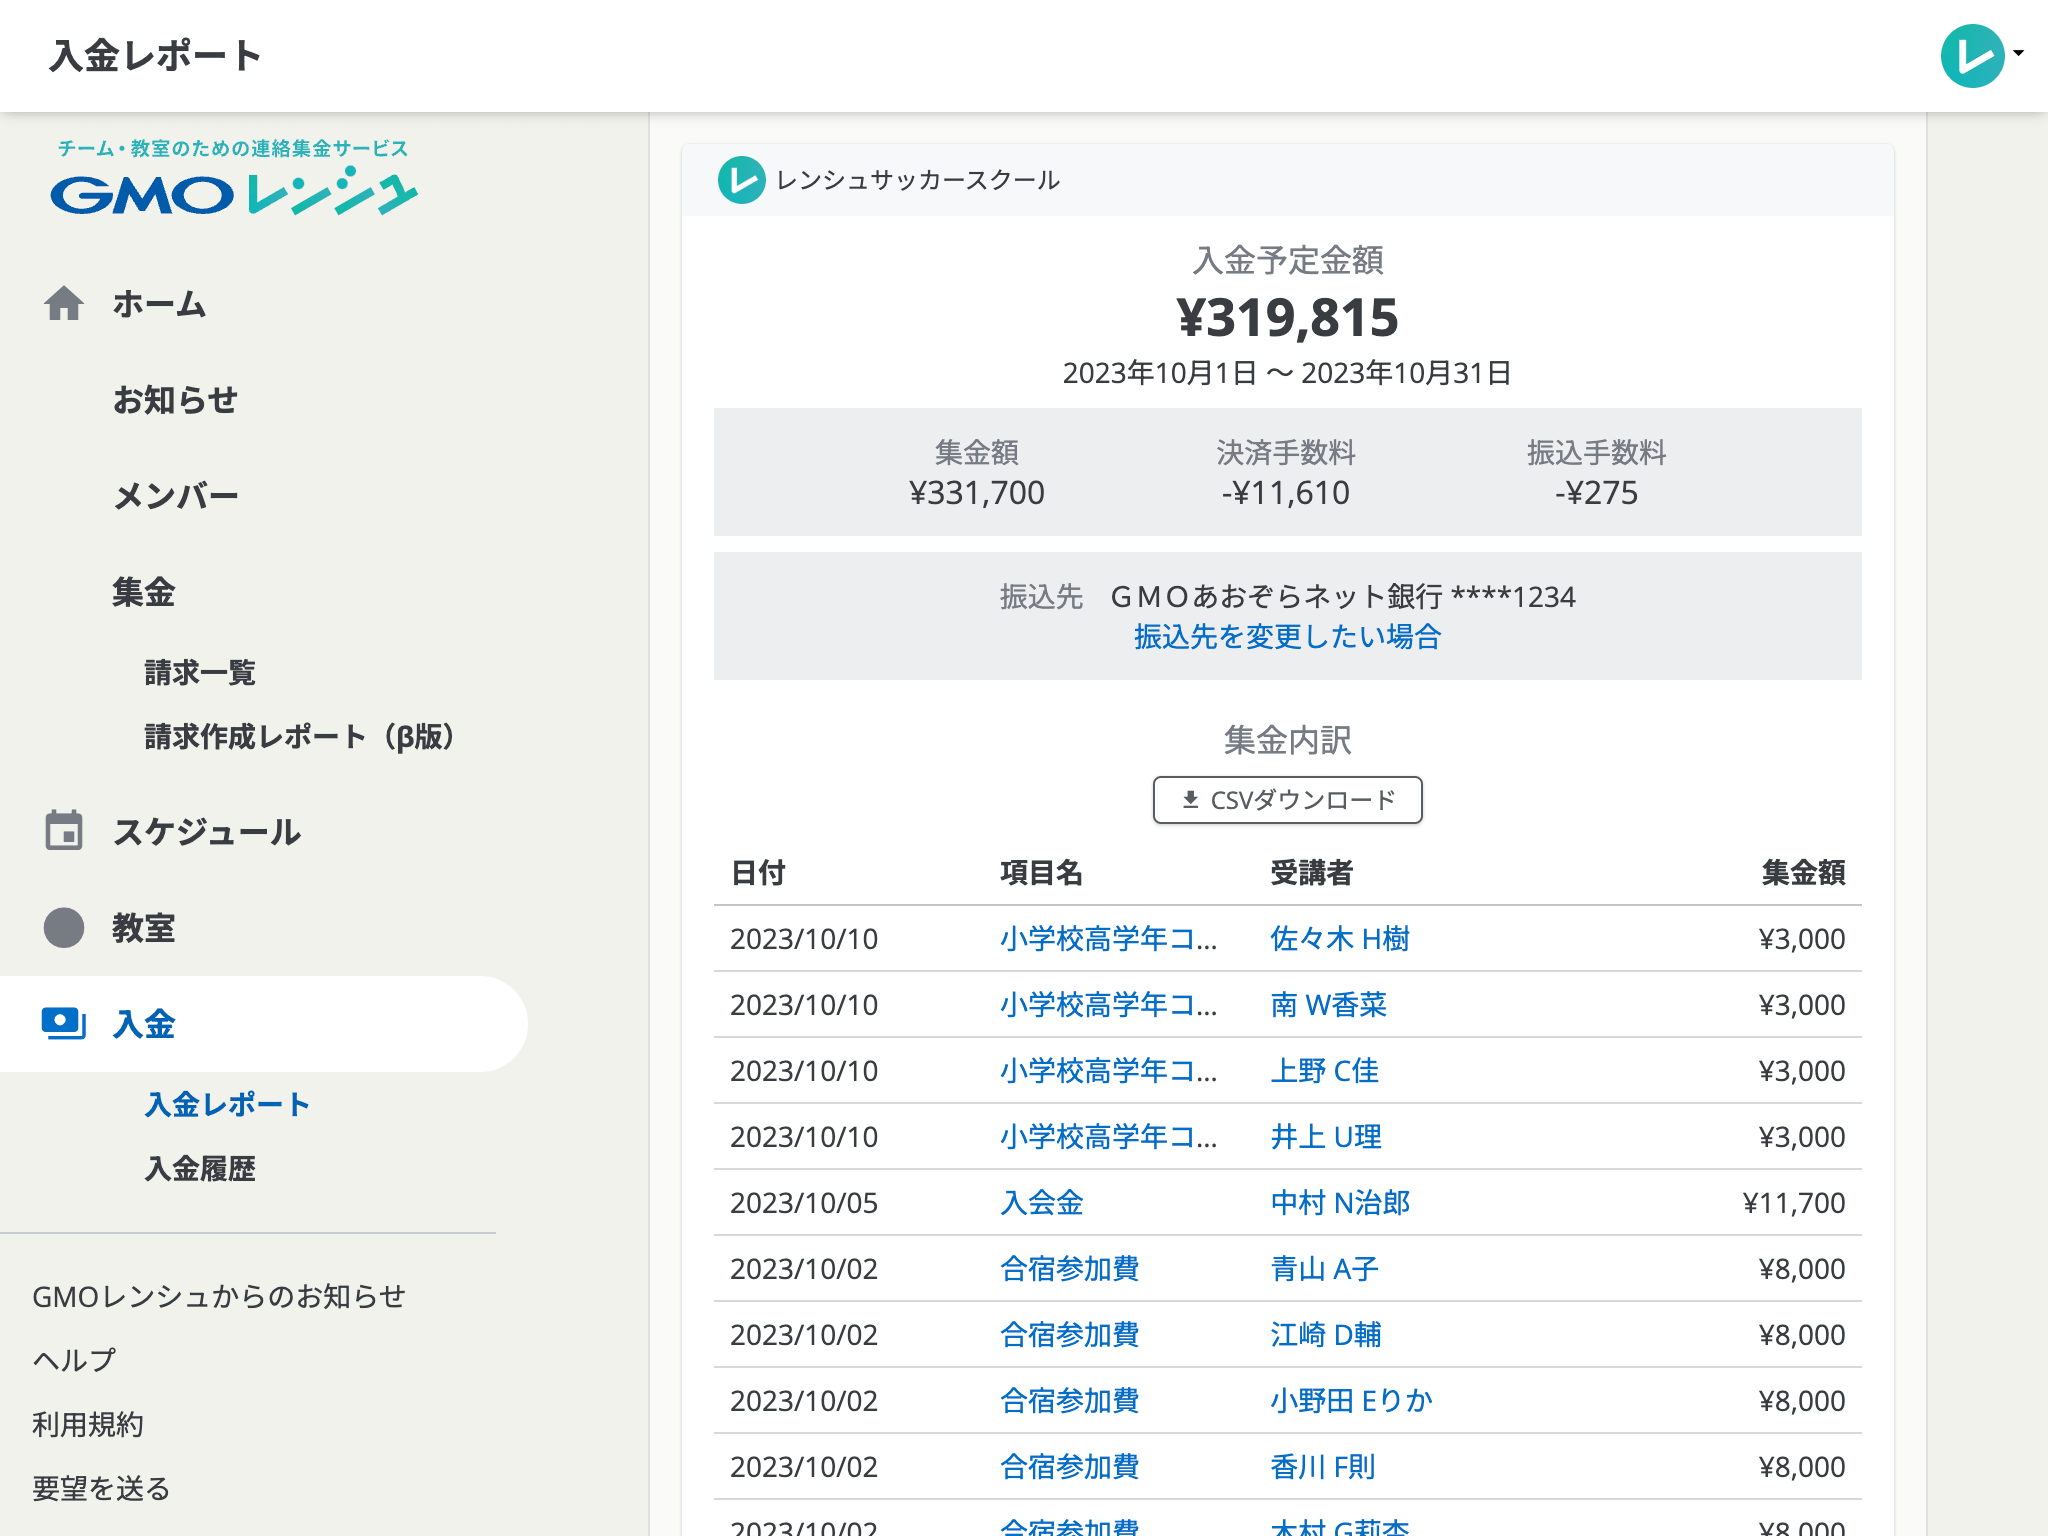Open the teal account avatar icon
2048x1536 pixels.
click(x=1971, y=56)
